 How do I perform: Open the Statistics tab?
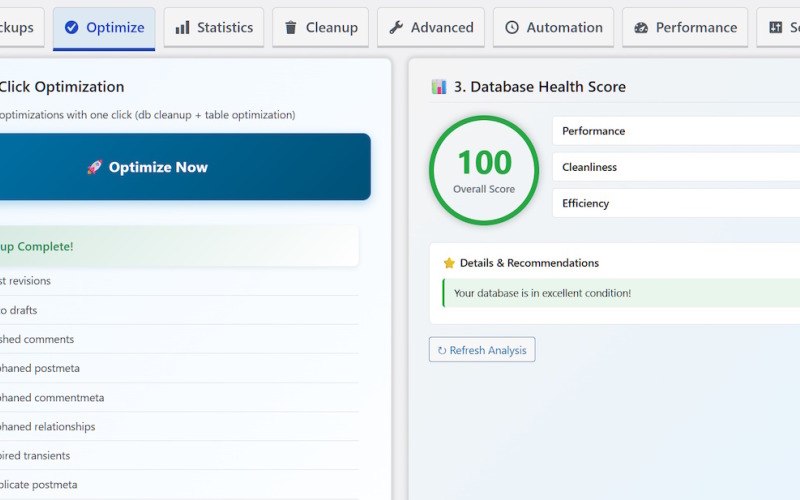214,28
